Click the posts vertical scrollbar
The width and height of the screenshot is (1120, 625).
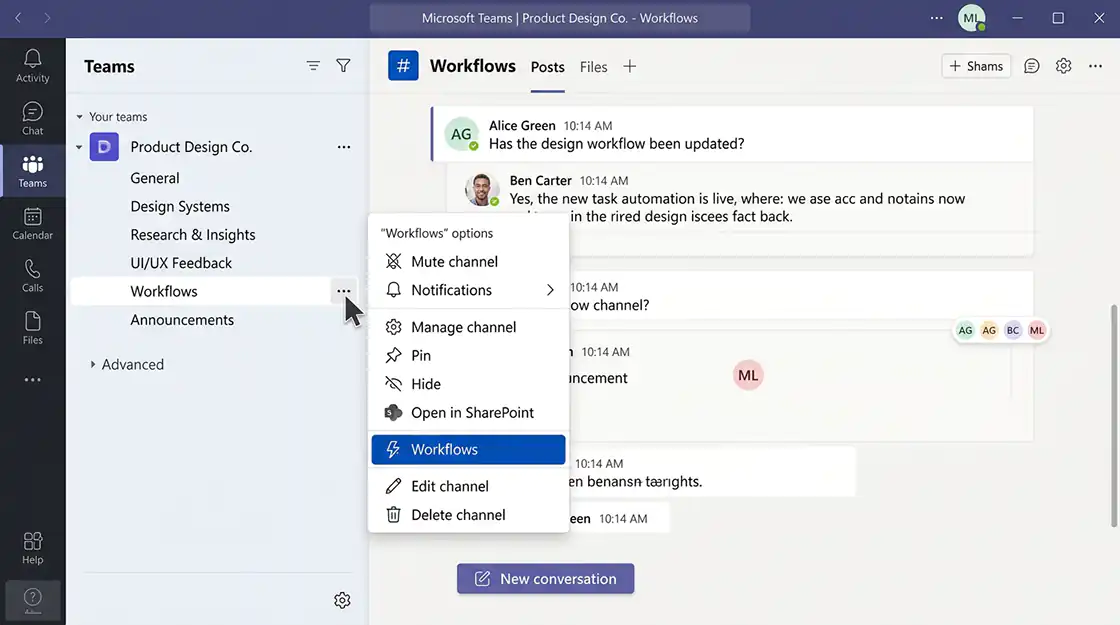1114,416
